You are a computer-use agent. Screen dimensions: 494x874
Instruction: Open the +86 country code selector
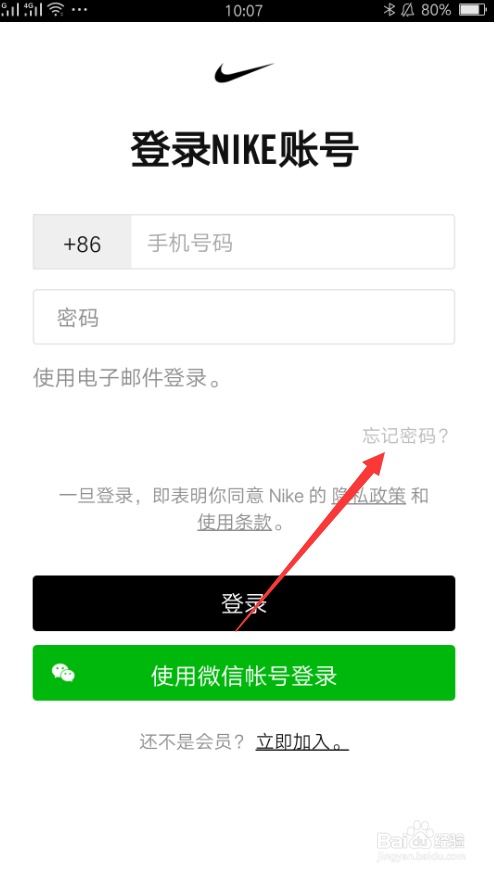click(x=83, y=242)
